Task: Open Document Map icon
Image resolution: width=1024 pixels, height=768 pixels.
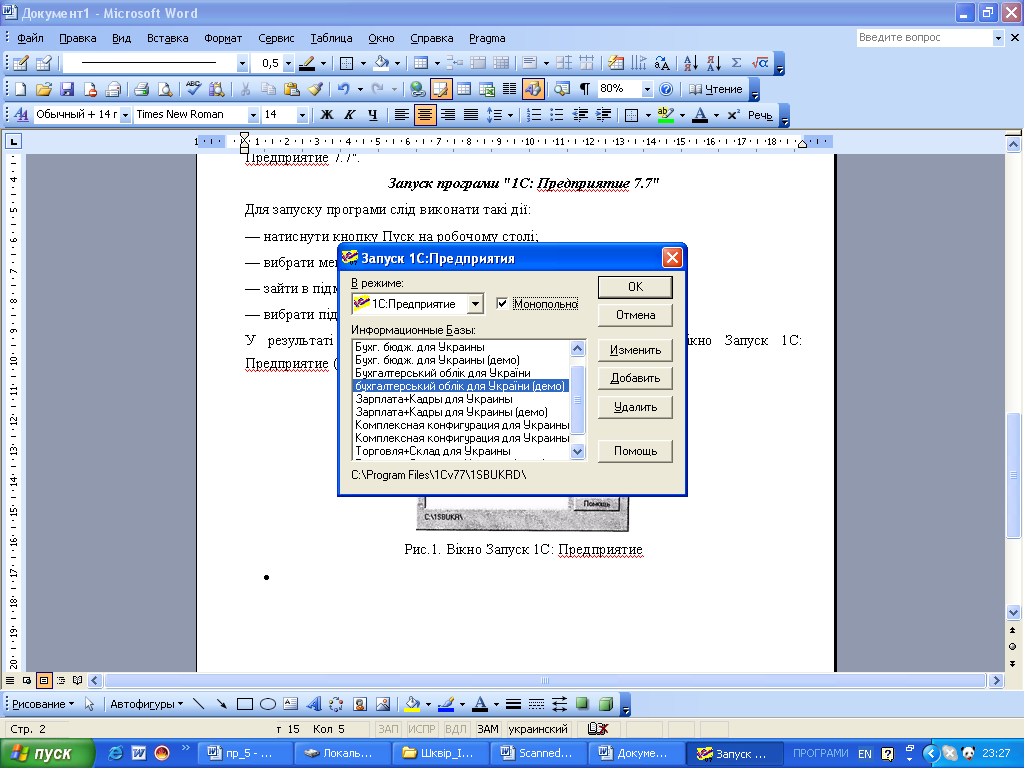Action: tap(562, 89)
